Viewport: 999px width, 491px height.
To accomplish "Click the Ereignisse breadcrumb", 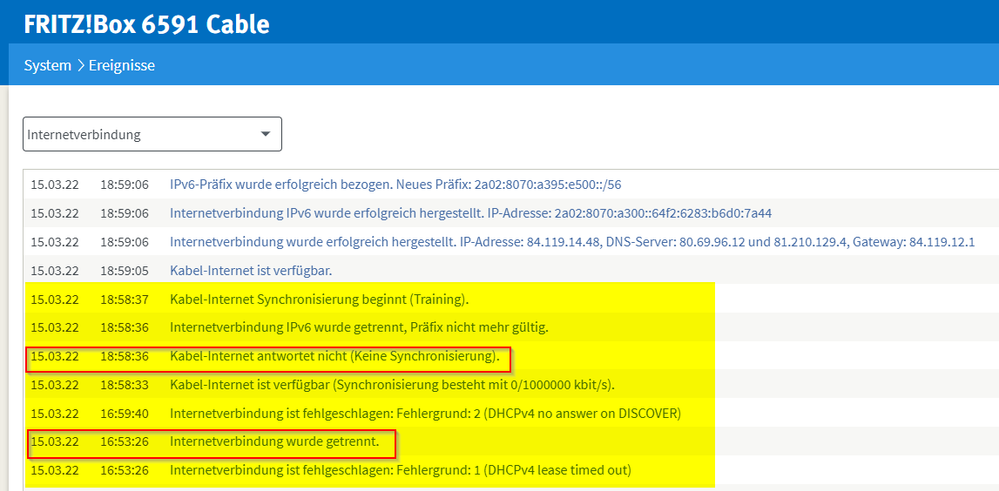I will pos(122,65).
